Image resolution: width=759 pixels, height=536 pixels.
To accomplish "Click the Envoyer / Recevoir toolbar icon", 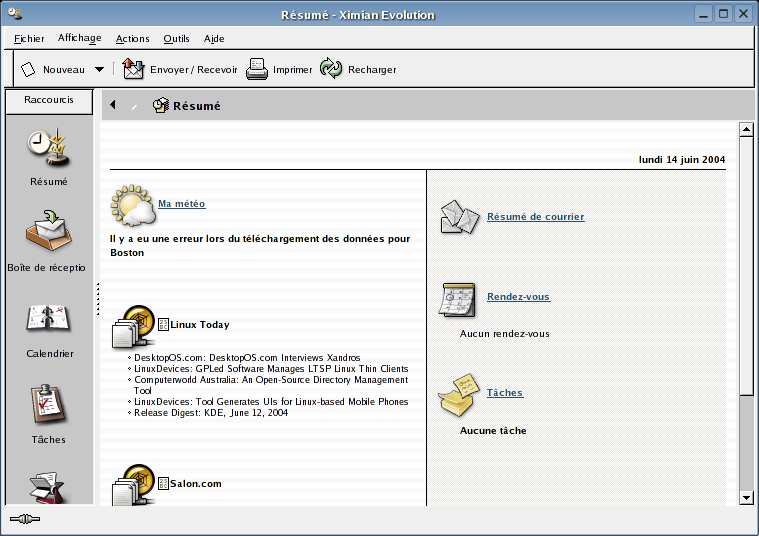I will pyautogui.click(x=134, y=70).
